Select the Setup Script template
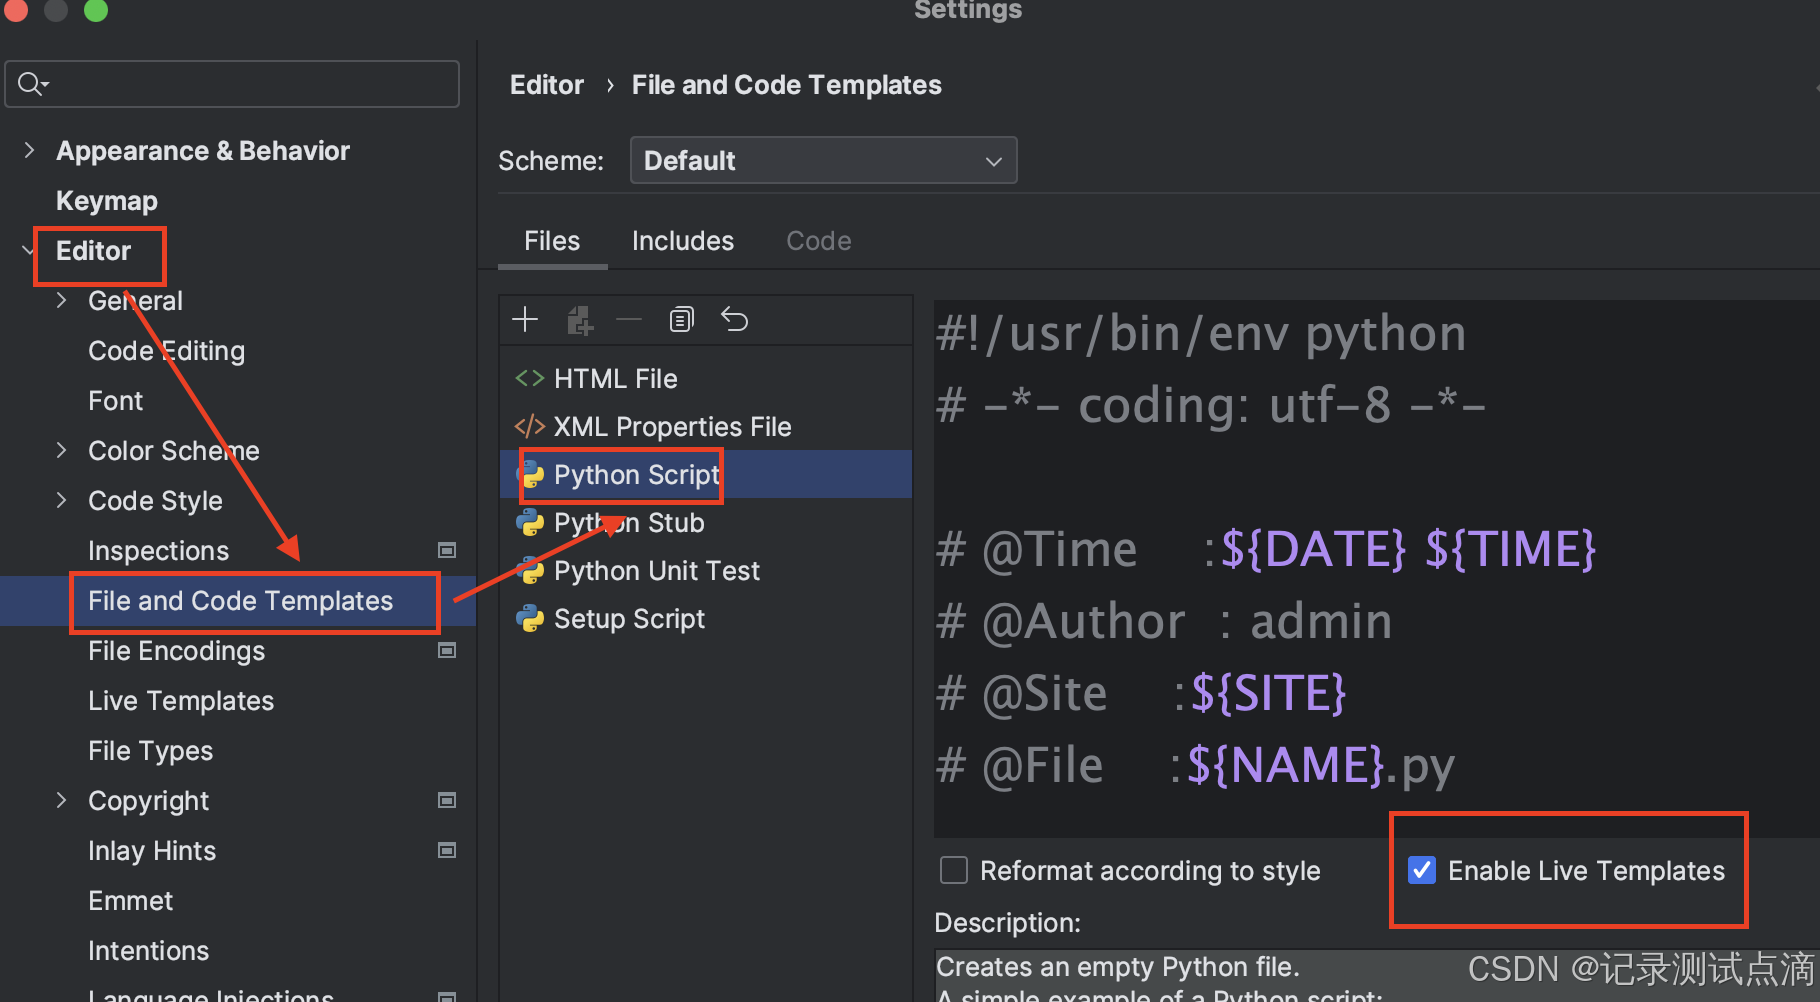1820x1002 pixels. [x=627, y=618]
